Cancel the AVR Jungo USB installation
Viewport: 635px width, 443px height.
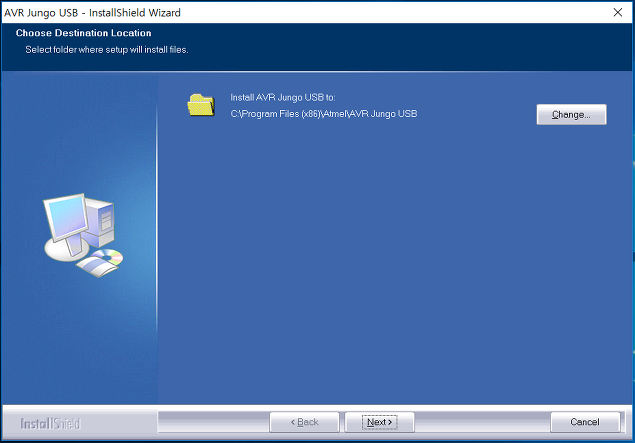(585, 422)
